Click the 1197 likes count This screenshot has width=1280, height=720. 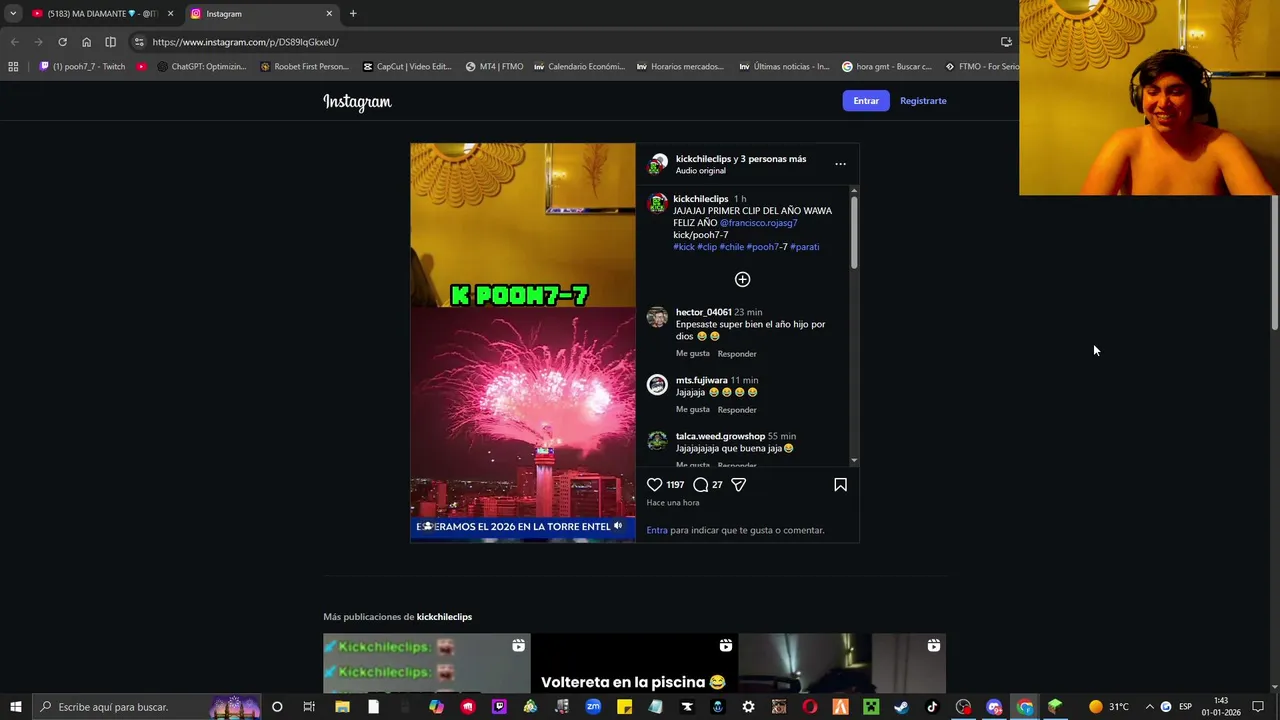675,485
